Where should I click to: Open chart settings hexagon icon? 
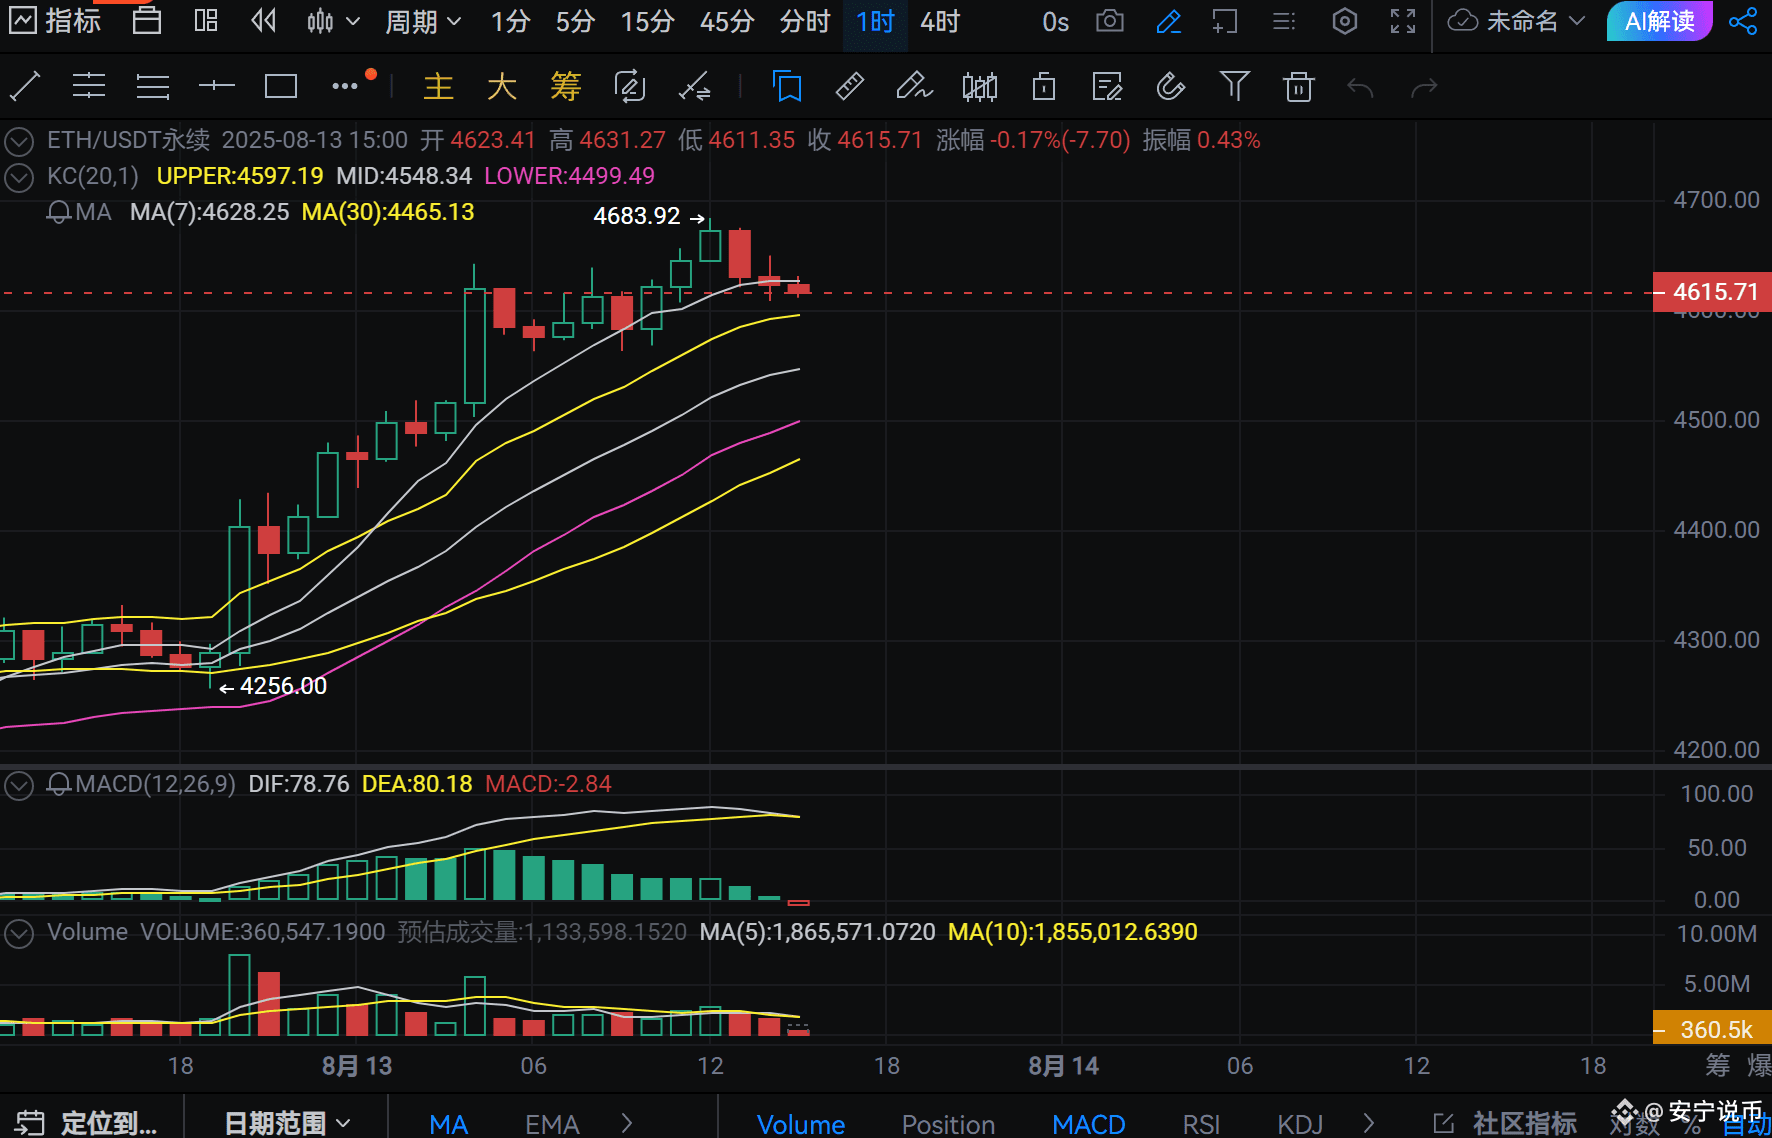[x=1345, y=21]
